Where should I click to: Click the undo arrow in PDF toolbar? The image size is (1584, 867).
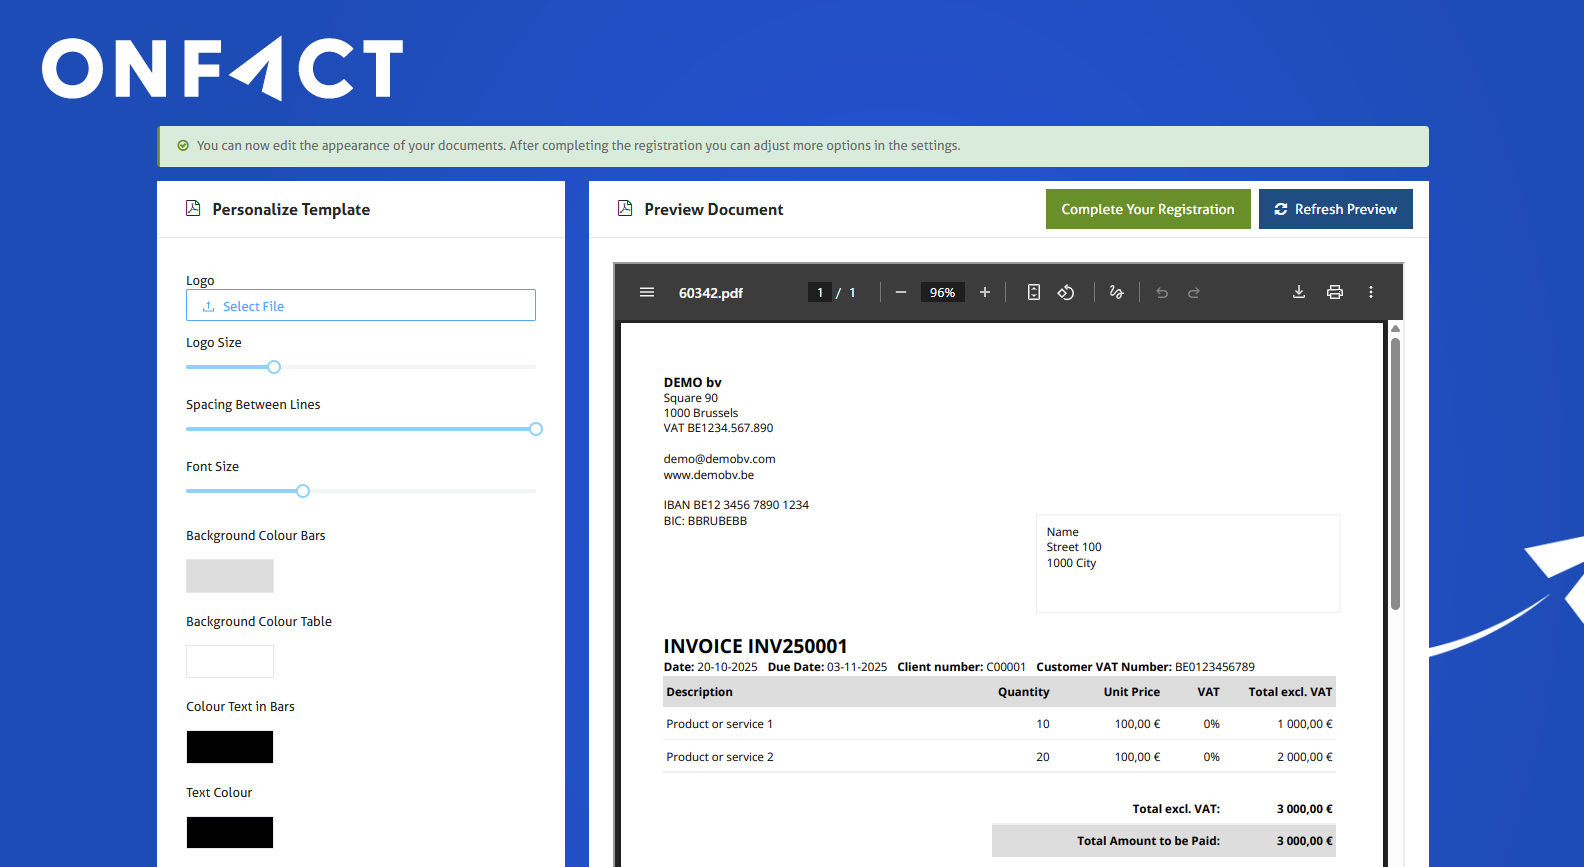(1162, 293)
